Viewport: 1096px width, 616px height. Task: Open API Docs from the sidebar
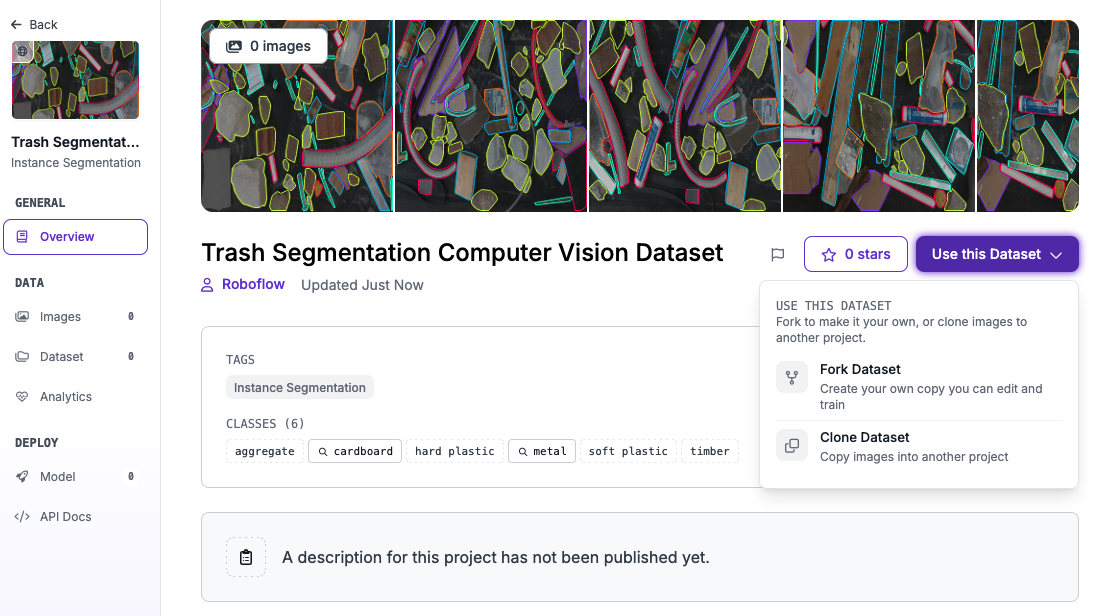(x=65, y=517)
